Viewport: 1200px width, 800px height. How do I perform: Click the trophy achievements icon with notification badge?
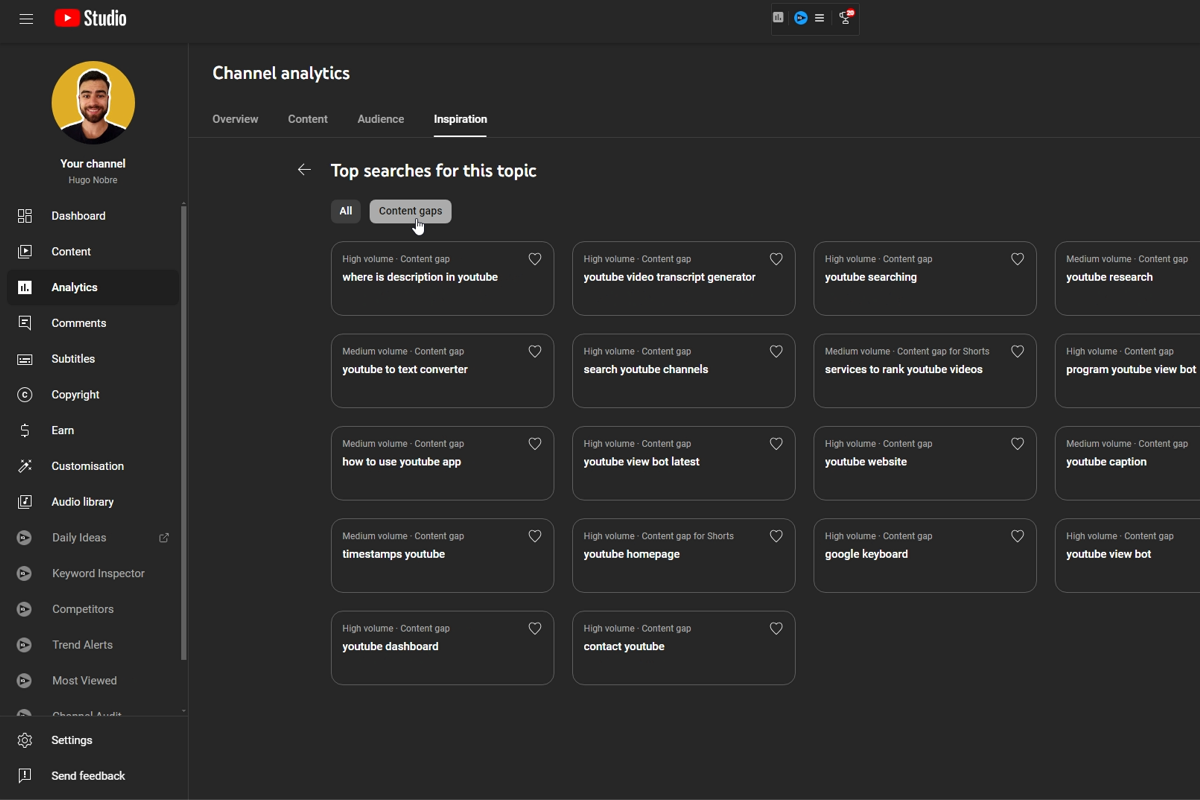click(x=843, y=18)
